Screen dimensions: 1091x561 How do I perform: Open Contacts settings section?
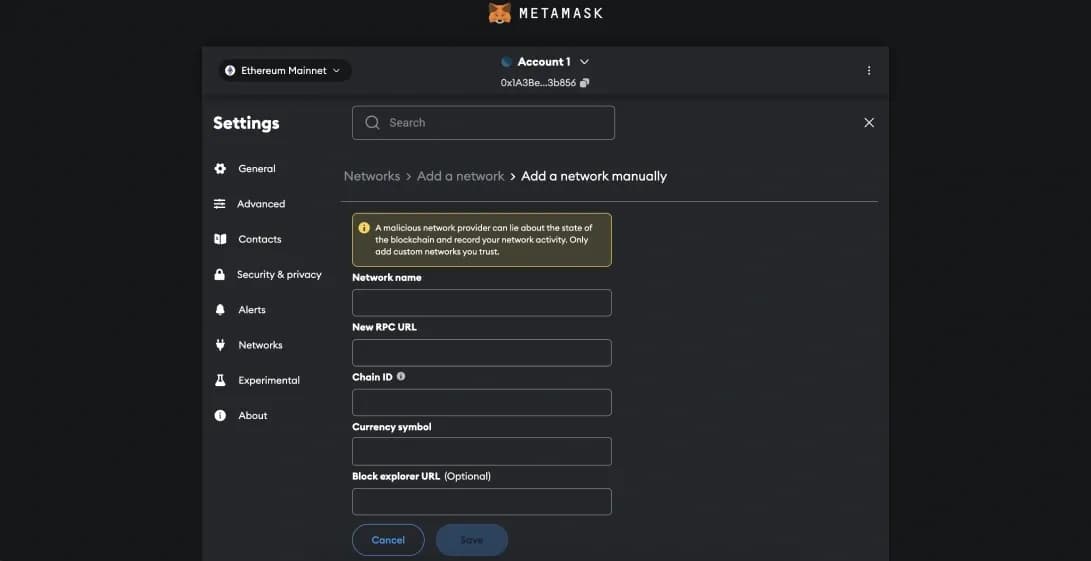pyautogui.click(x=260, y=239)
